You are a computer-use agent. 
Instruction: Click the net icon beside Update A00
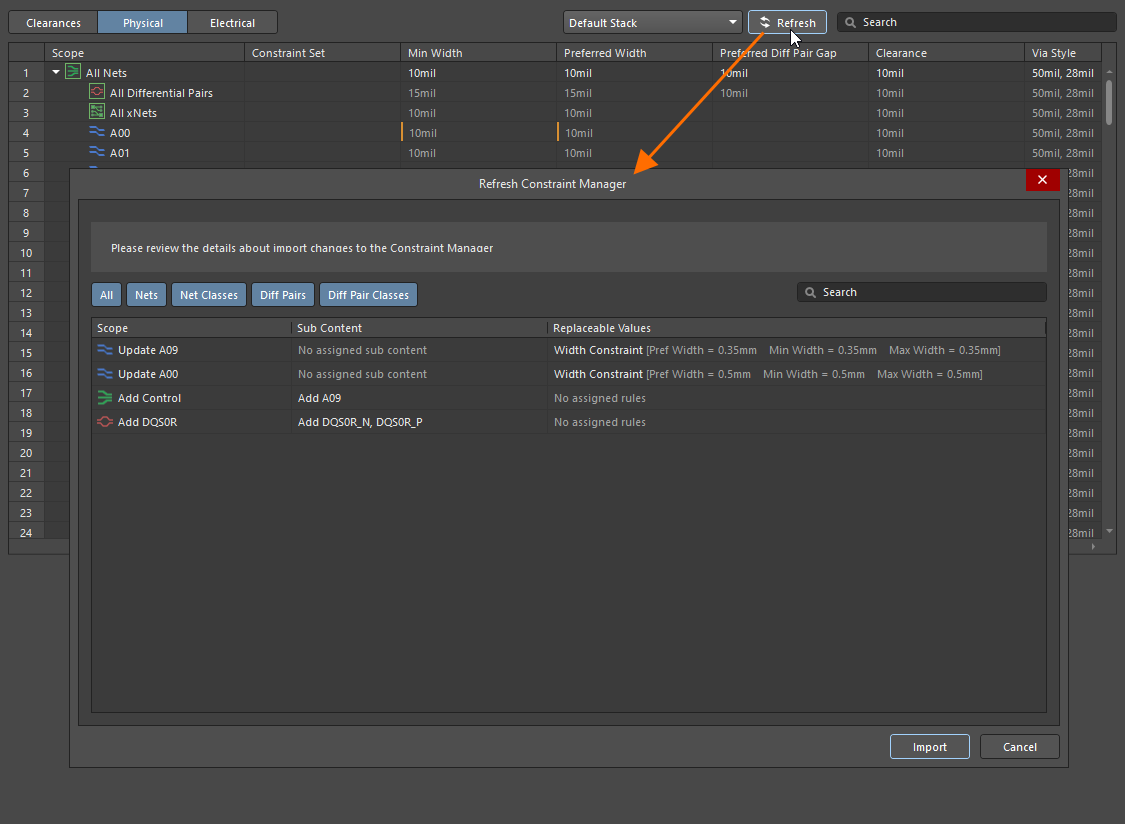(x=104, y=374)
